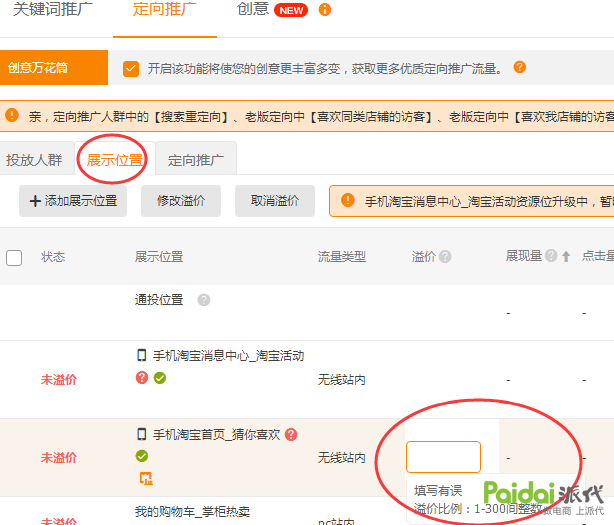Click 未溢价 status in 手机淘宝首页_猜你喜欢 row

tap(59, 458)
